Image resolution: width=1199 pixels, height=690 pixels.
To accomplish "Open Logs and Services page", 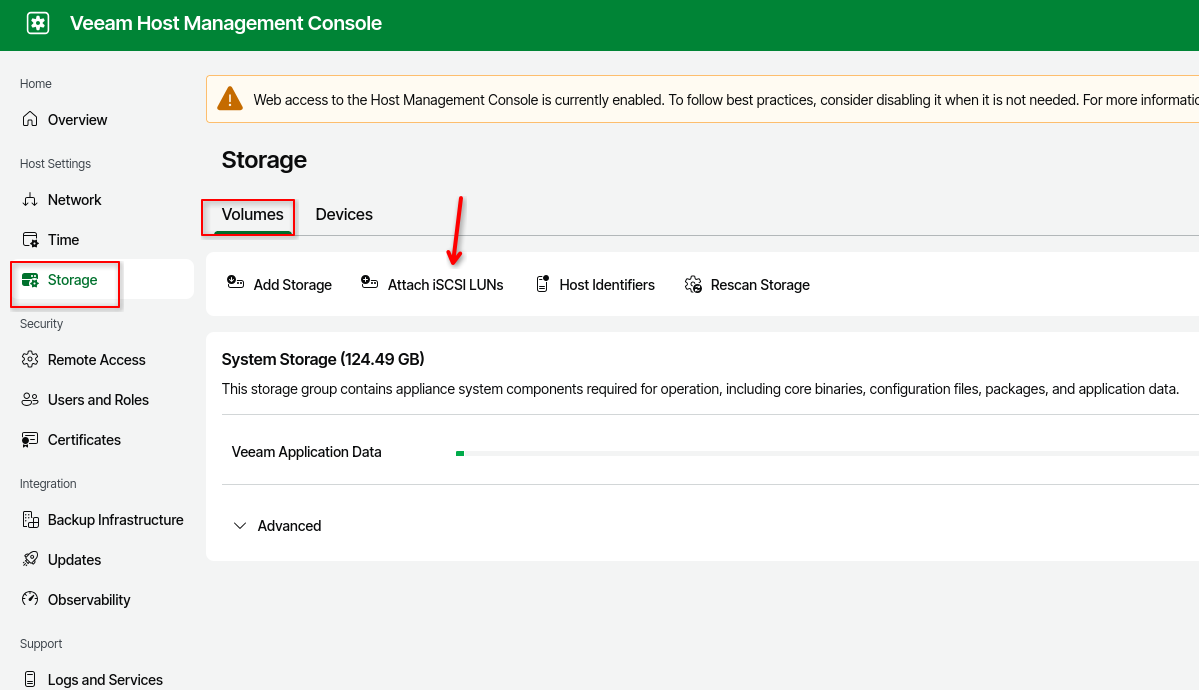I will click(x=105, y=679).
